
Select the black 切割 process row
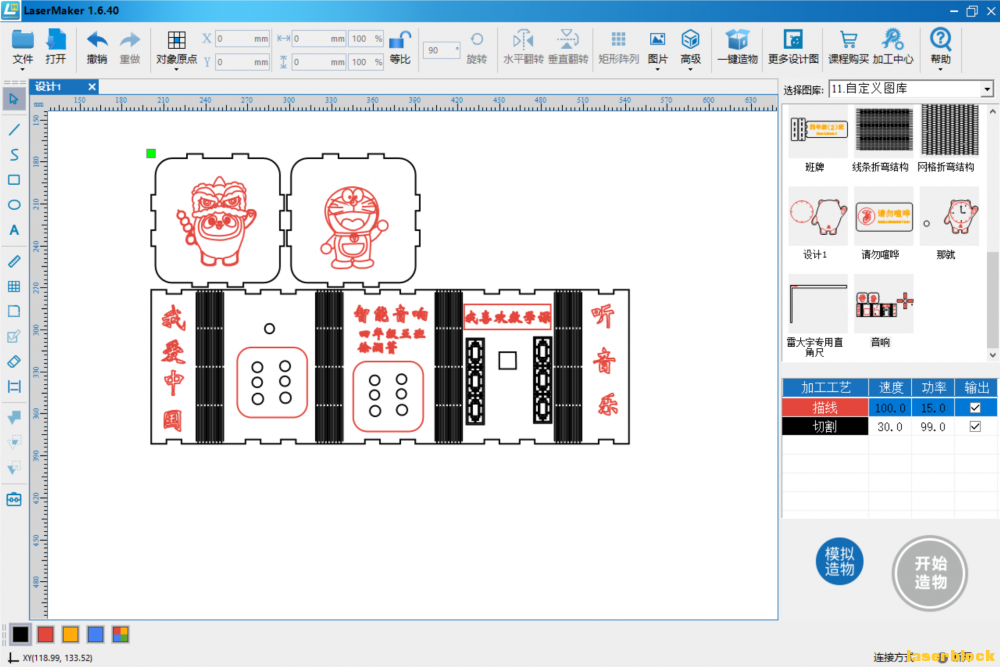[x=825, y=427]
